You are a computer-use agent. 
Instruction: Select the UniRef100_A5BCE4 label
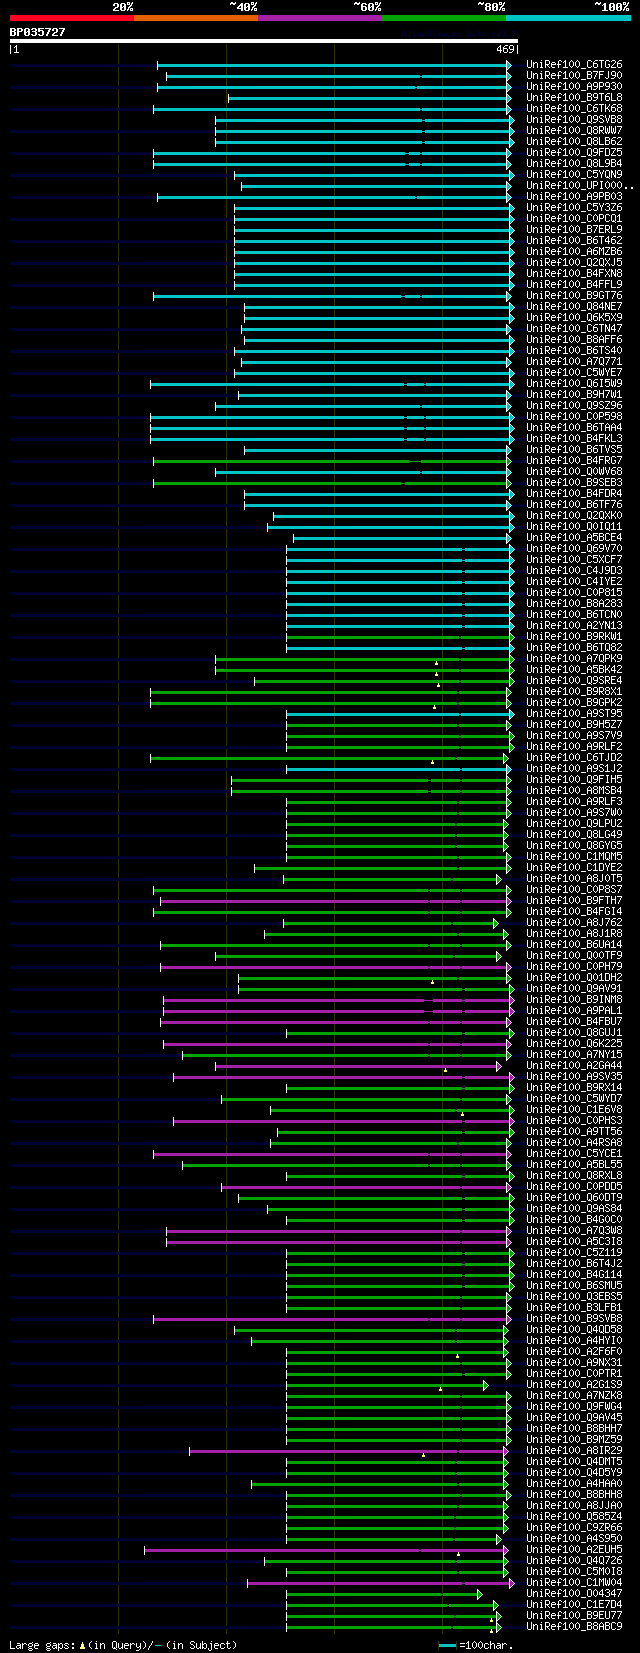click(x=574, y=537)
